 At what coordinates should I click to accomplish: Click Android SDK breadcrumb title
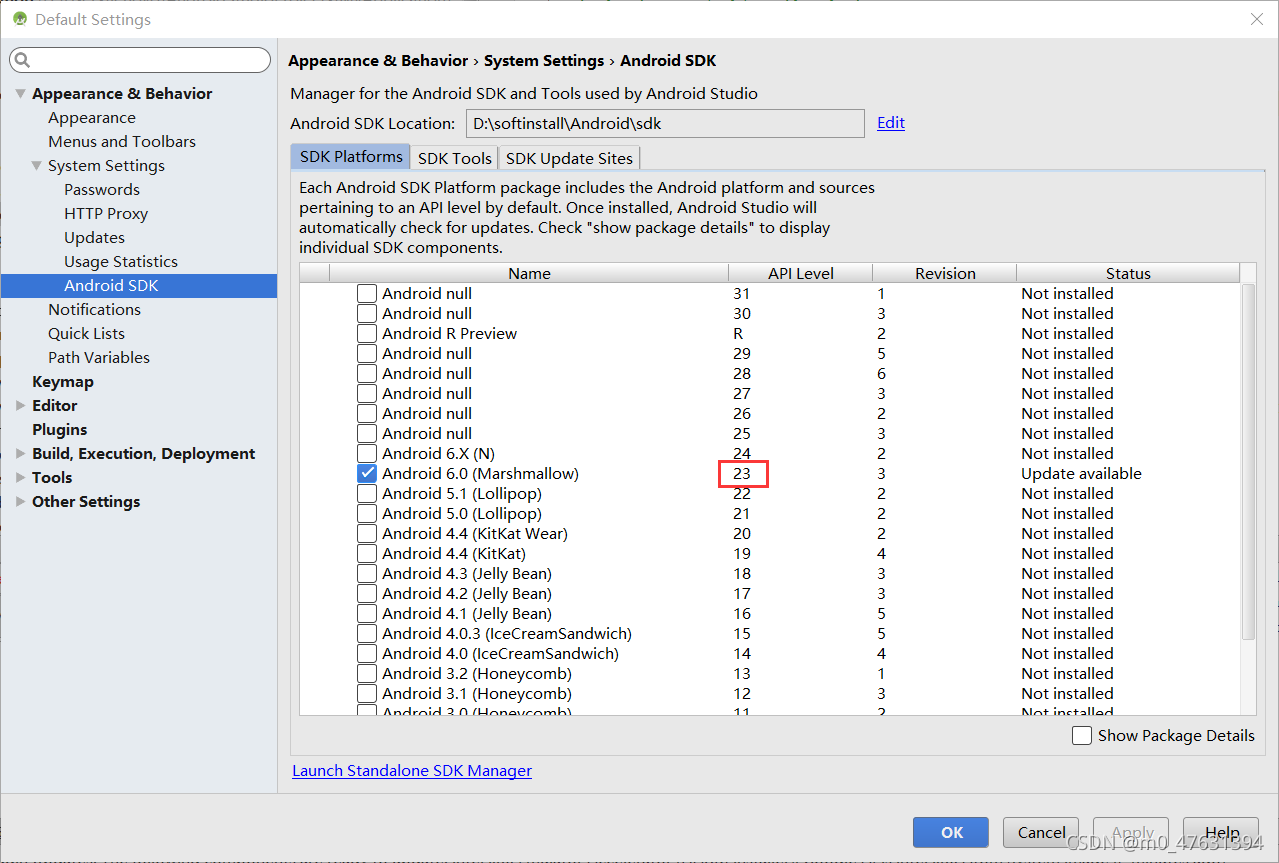coord(668,61)
